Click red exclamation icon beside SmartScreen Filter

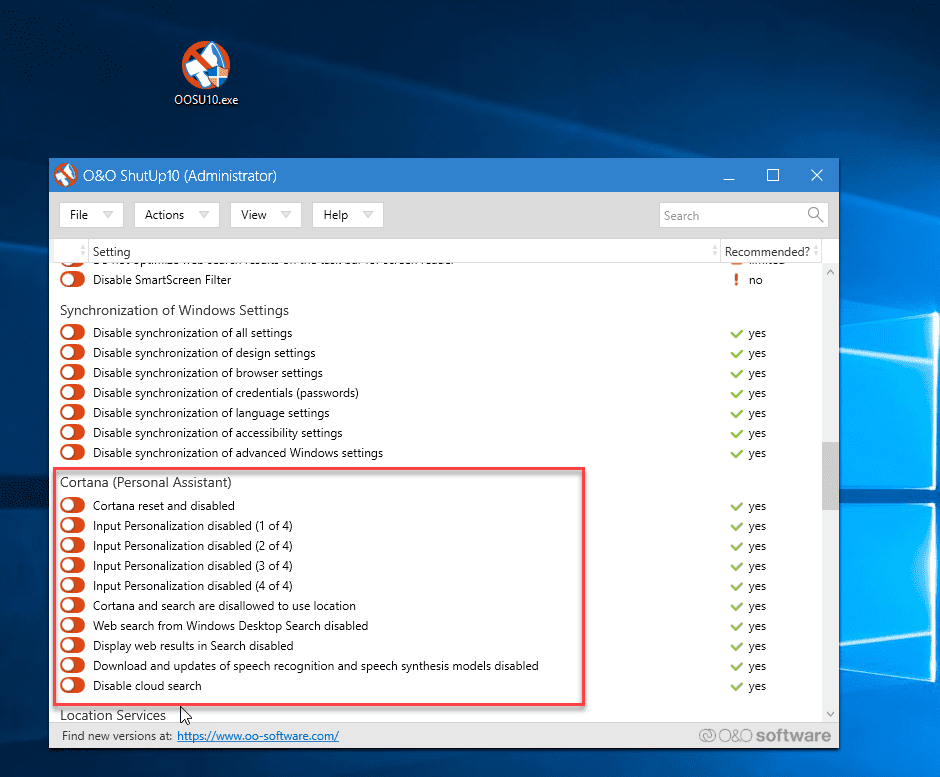[x=736, y=280]
